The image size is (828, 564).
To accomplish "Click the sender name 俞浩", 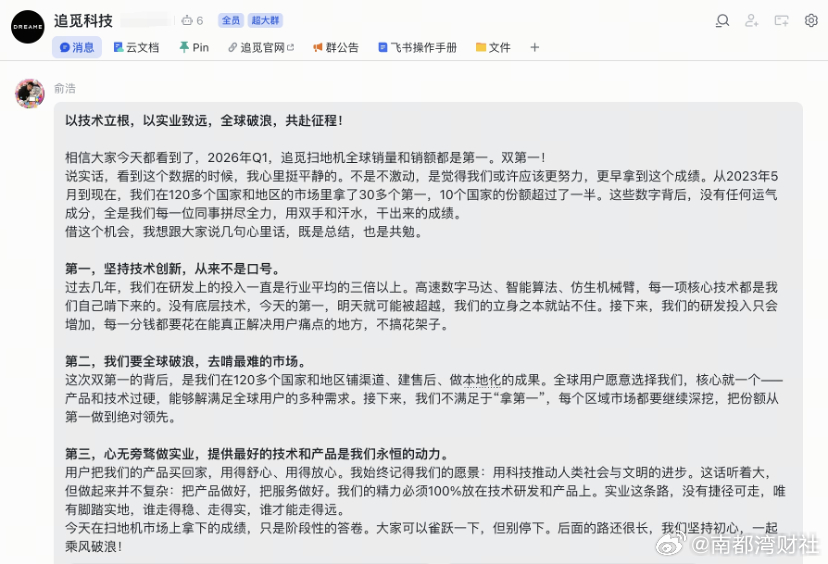I will (x=65, y=88).
